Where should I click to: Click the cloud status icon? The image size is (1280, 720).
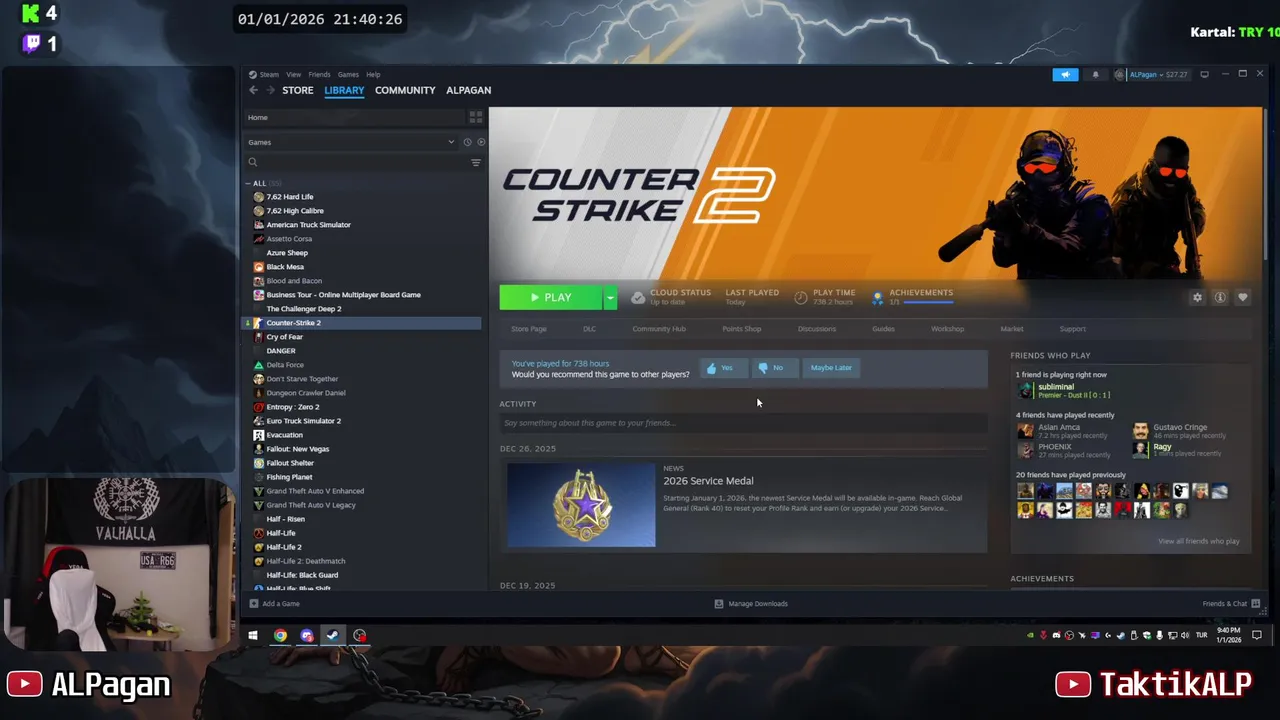pyautogui.click(x=638, y=297)
